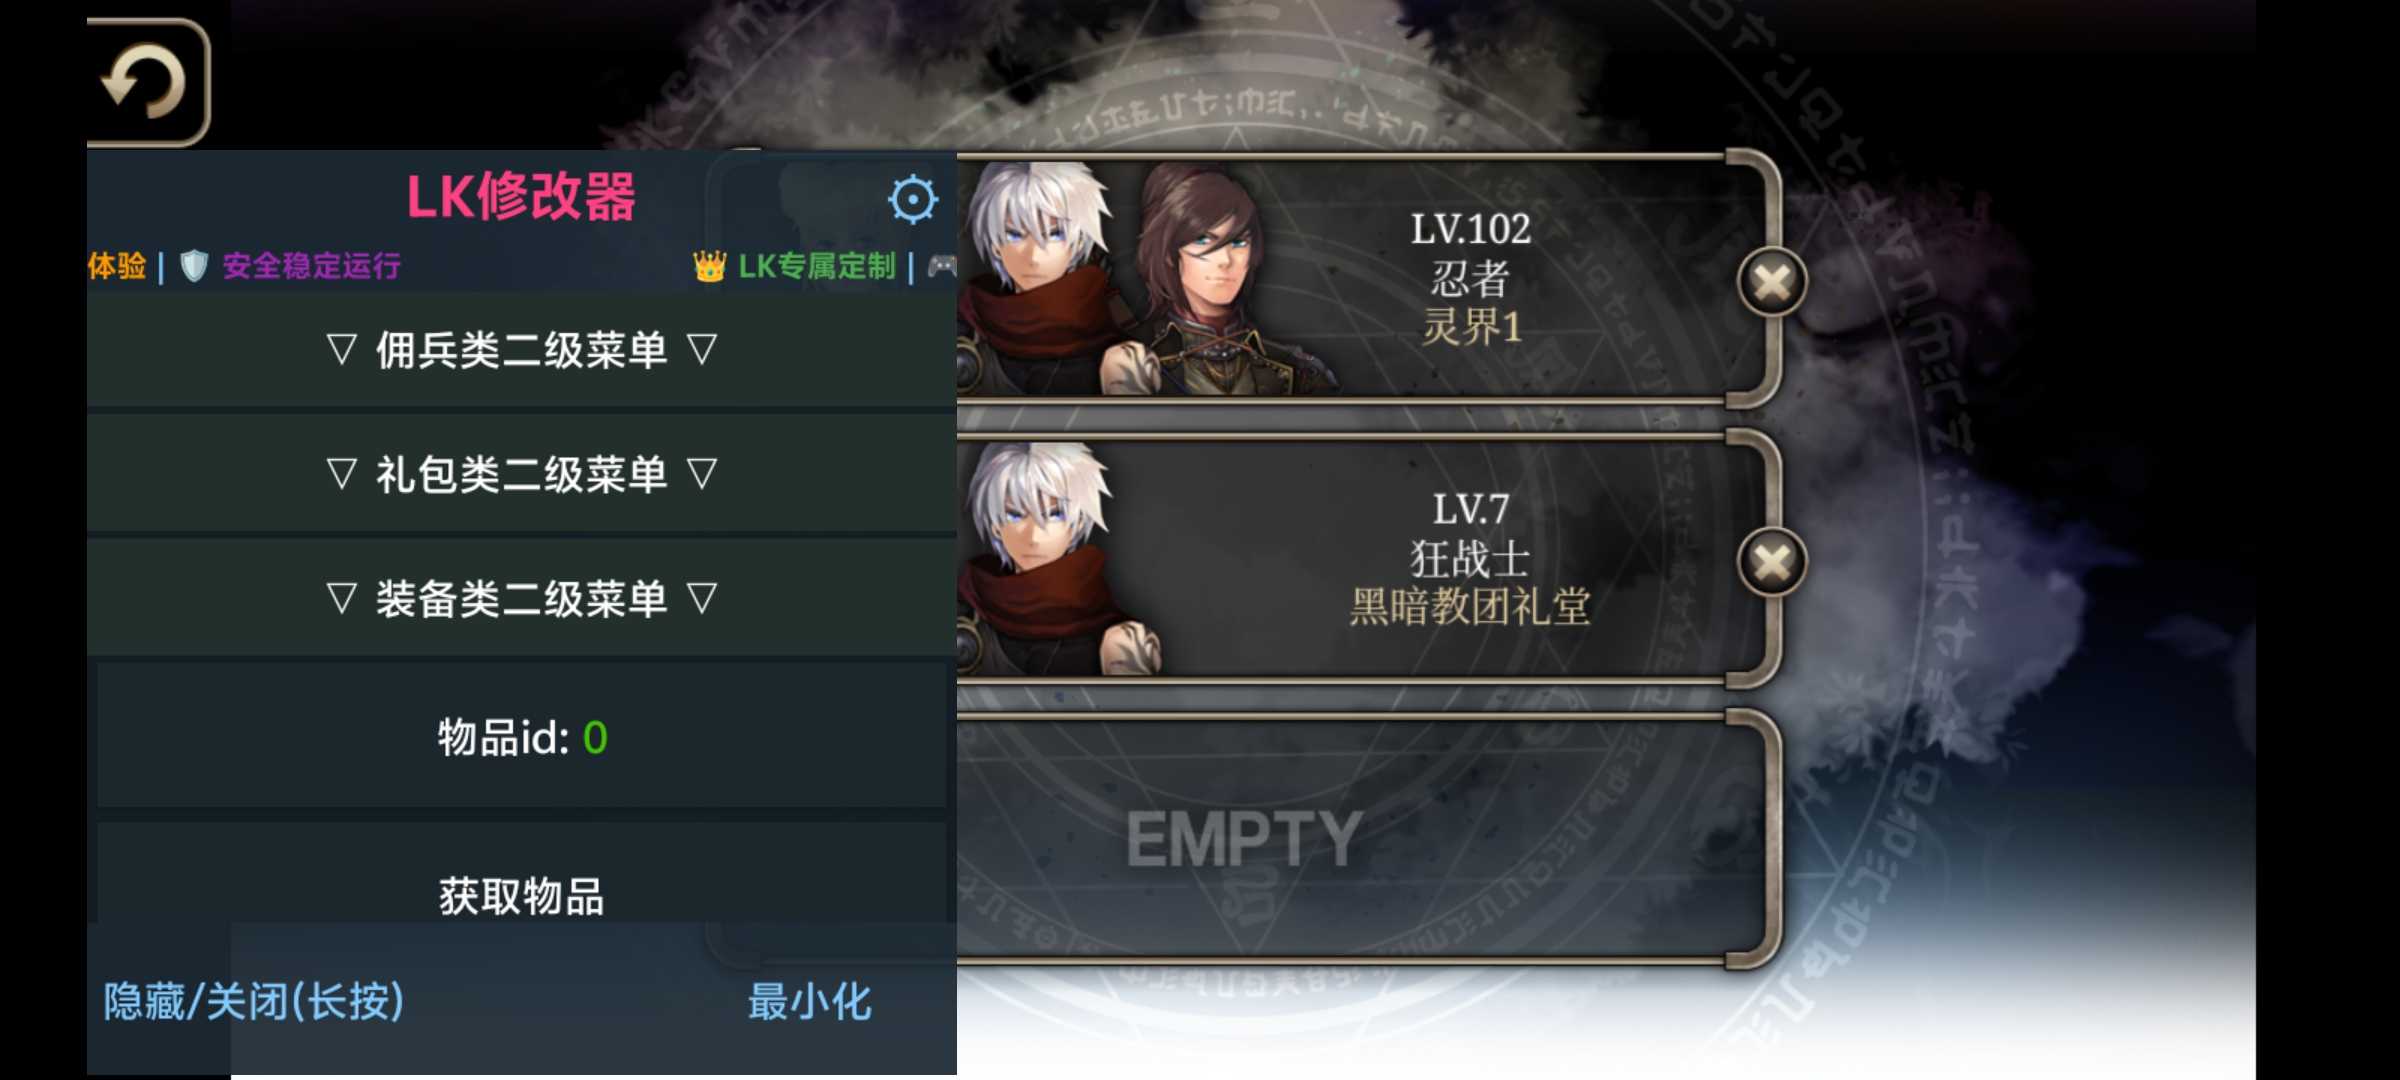The width and height of the screenshot is (2400, 1080).
Task: Click the shield icon beside 安全稳定运行
Action: [x=194, y=266]
